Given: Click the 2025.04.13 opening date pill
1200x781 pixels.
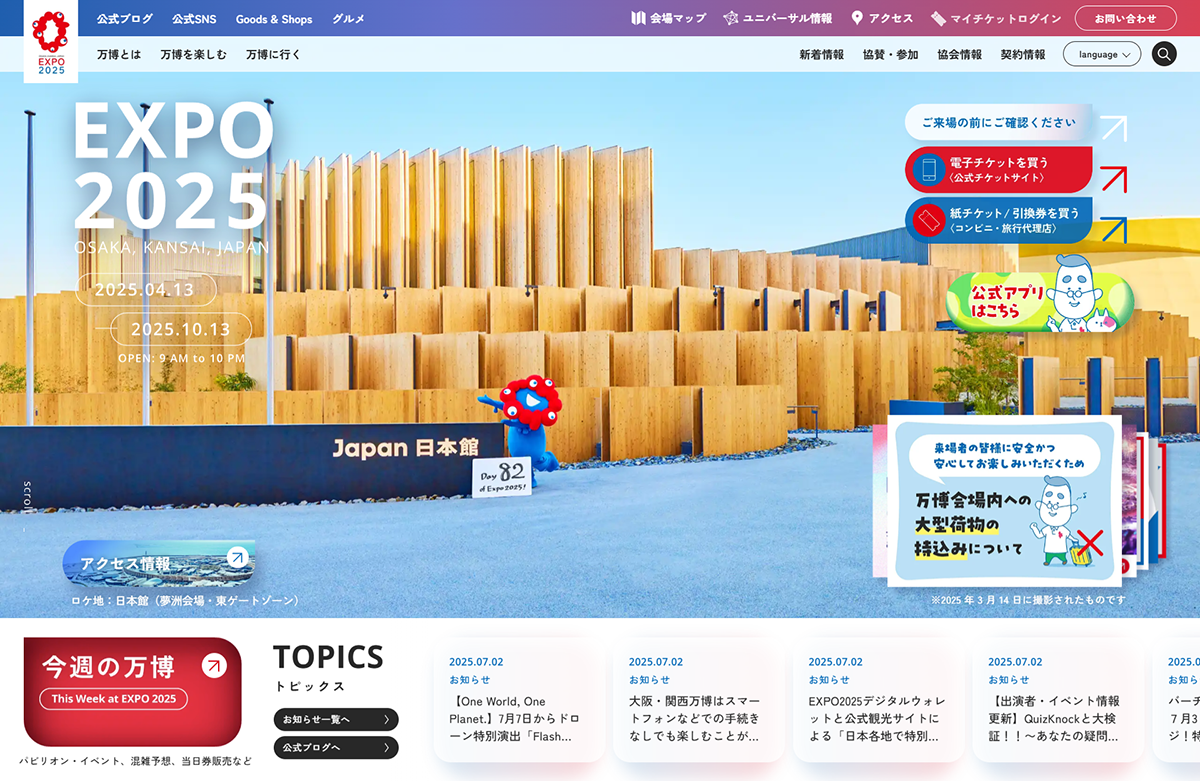Looking at the screenshot, I should (x=146, y=290).
